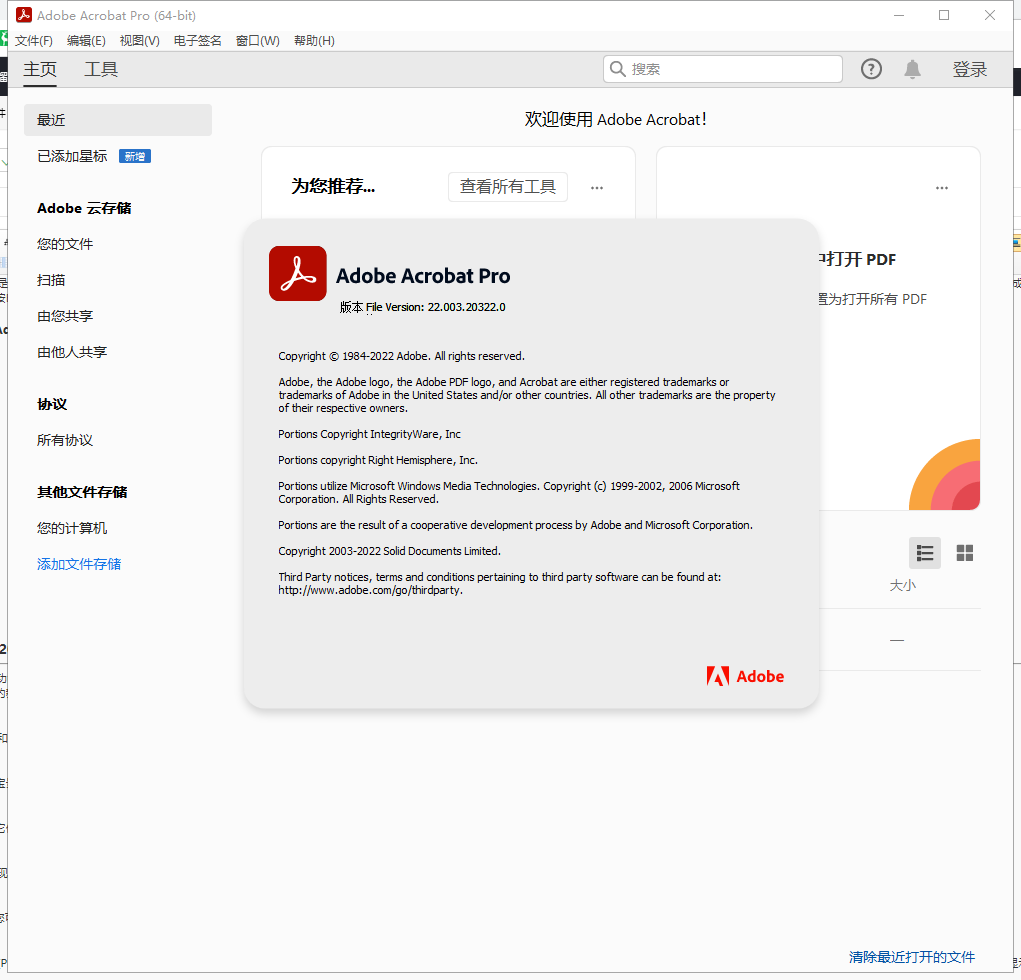The image size is (1021, 980).
Task: Open 所有协议 in the sidebar
Action: click(65, 440)
